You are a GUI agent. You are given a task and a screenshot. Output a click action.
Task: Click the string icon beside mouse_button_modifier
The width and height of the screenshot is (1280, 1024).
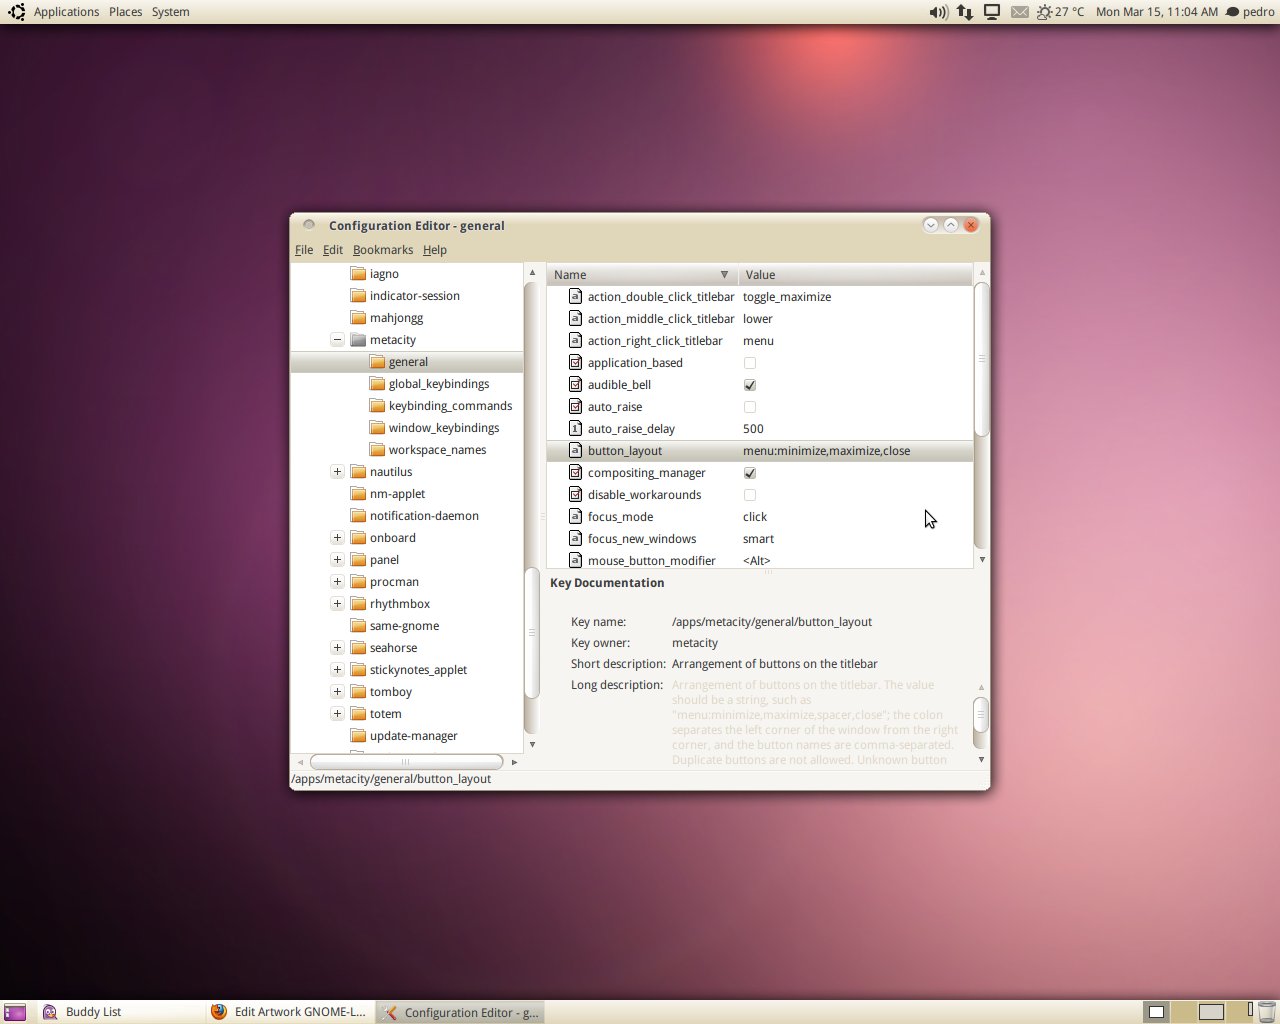point(575,560)
